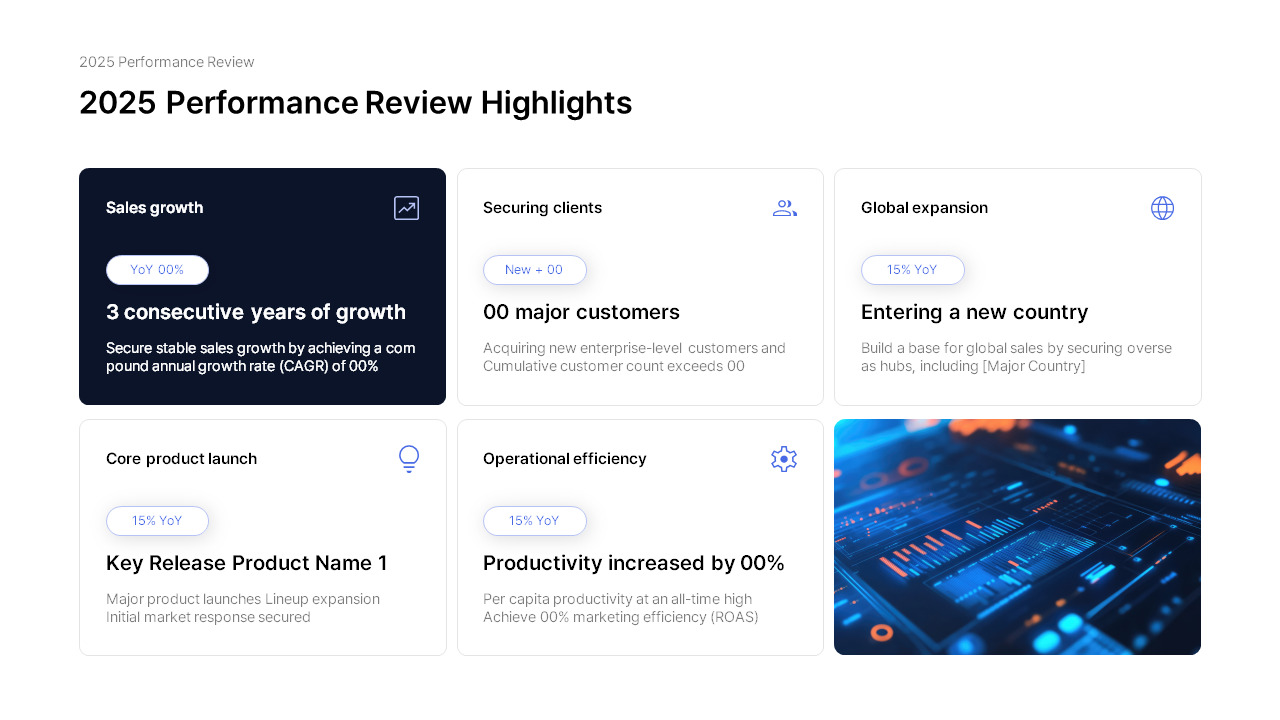Click the Key Release Product Name 1 heading
The width and height of the screenshot is (1280, 720).
246,563
